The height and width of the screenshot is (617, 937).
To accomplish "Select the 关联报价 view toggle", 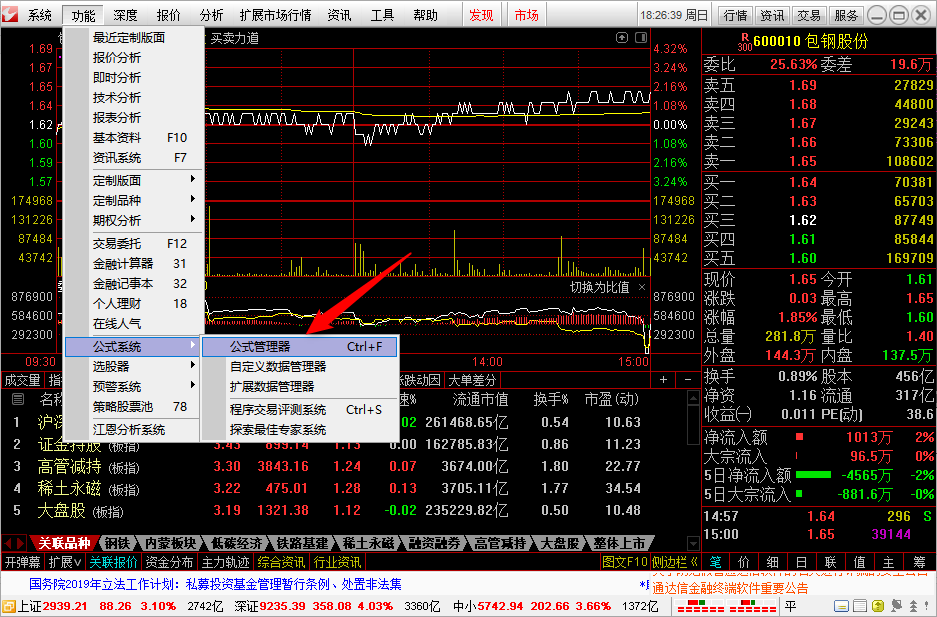I will [x=114, y=562].
